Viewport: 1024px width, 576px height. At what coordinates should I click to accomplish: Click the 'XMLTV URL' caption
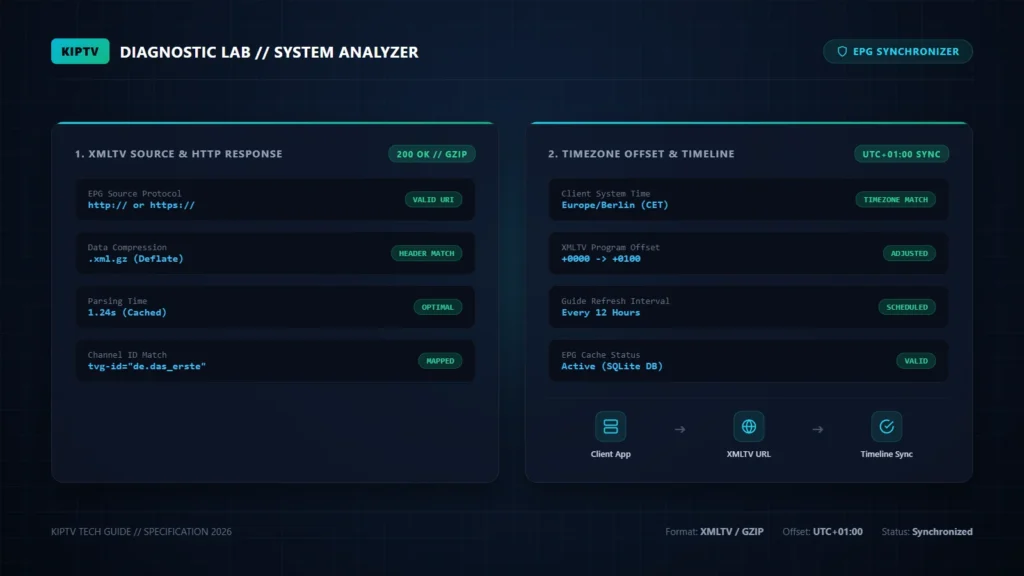pyautogui.click(x=748, y=454)
